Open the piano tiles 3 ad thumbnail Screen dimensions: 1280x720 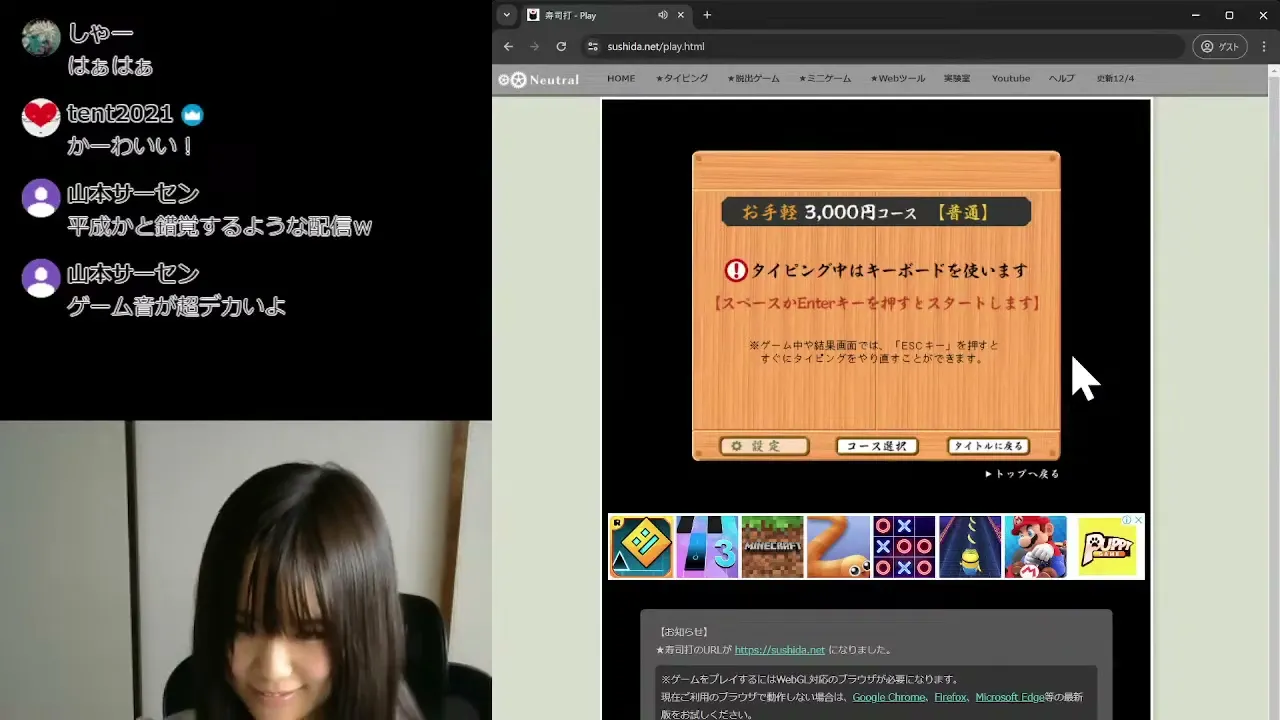[x=707, y=547]
